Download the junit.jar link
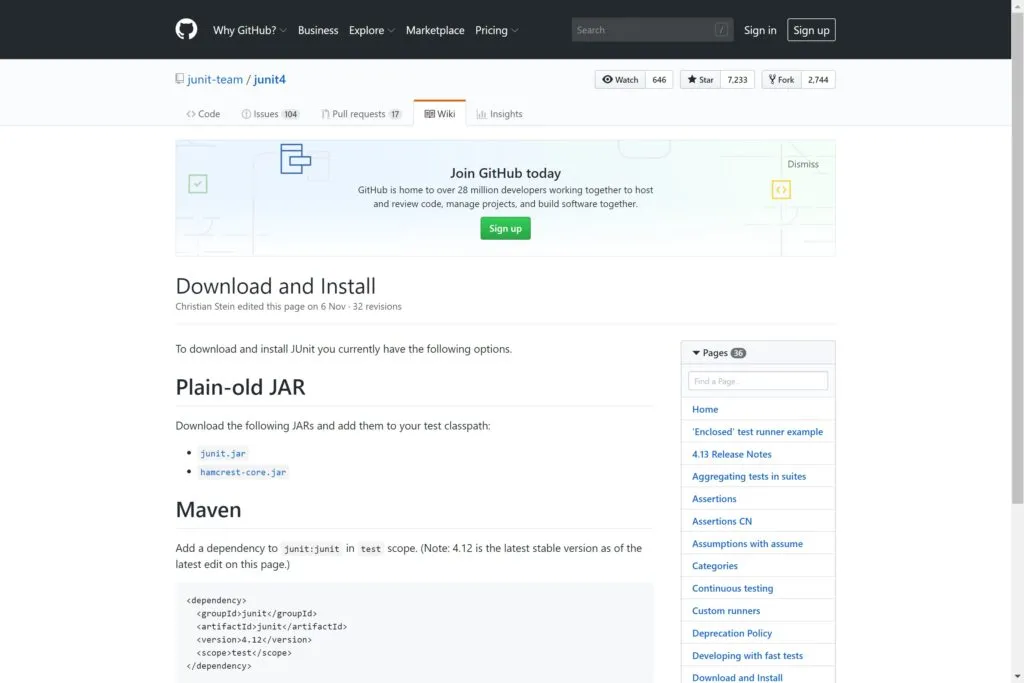Screen dimensions: 1024x683 click(x=223, y=453)
